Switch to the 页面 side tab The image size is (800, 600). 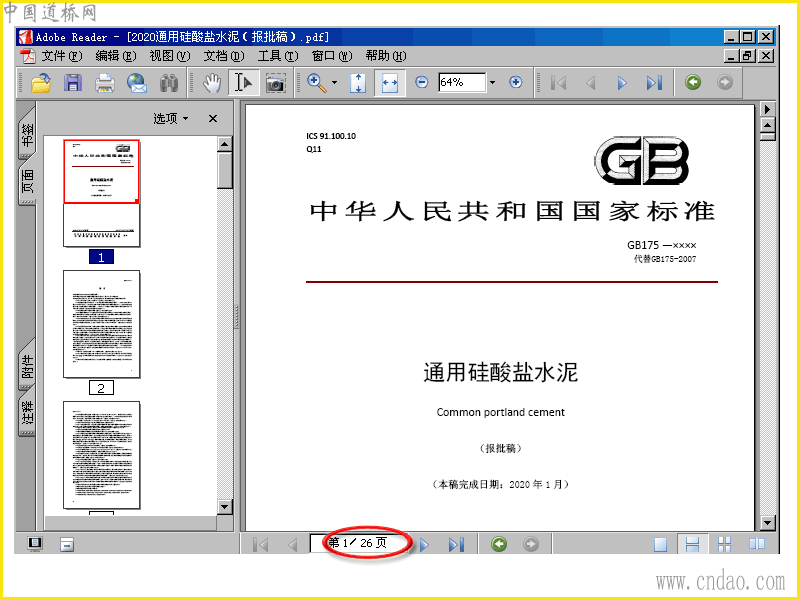(27, 181)
